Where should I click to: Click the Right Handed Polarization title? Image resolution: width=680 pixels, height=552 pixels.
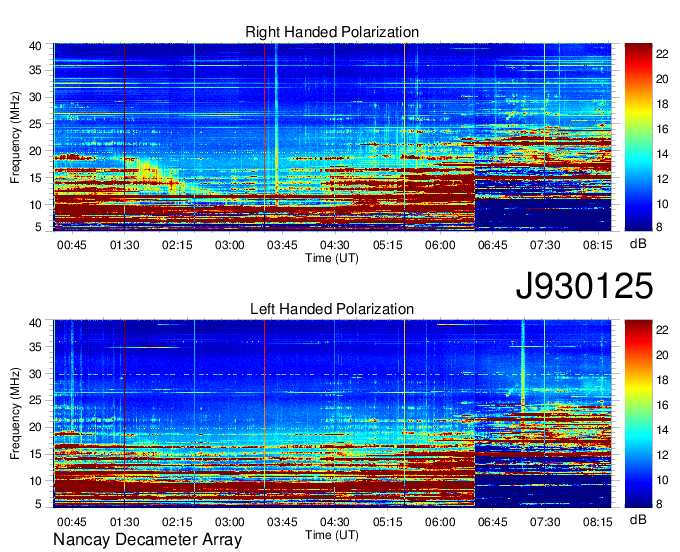pyautogui.click(x=332, y=32)
